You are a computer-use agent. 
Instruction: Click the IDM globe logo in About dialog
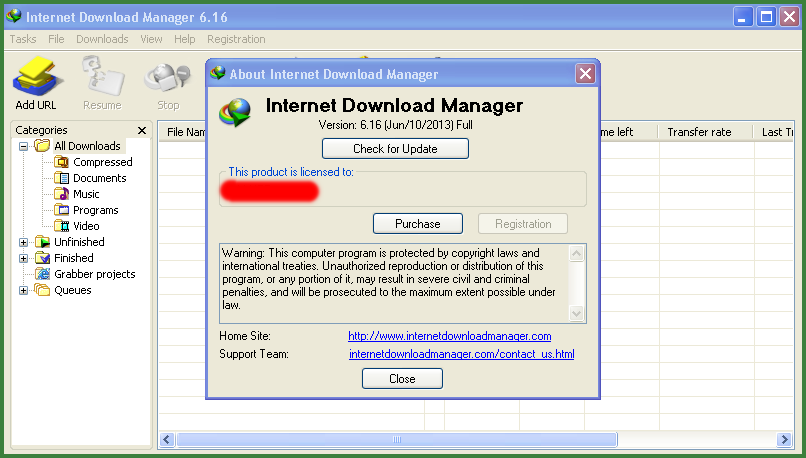coord(235,113)
